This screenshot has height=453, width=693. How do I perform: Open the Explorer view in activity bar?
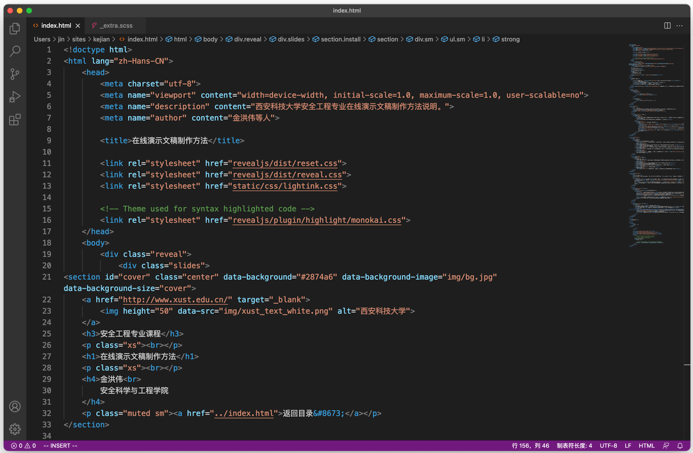coord(15,29)
